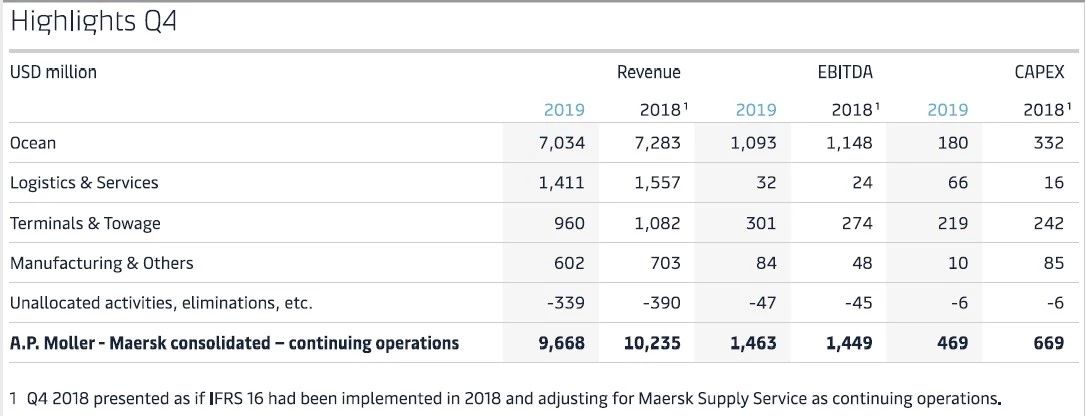
Task: Click Logistics & Services EBITDA 24
Action: (x=862, y=183)
